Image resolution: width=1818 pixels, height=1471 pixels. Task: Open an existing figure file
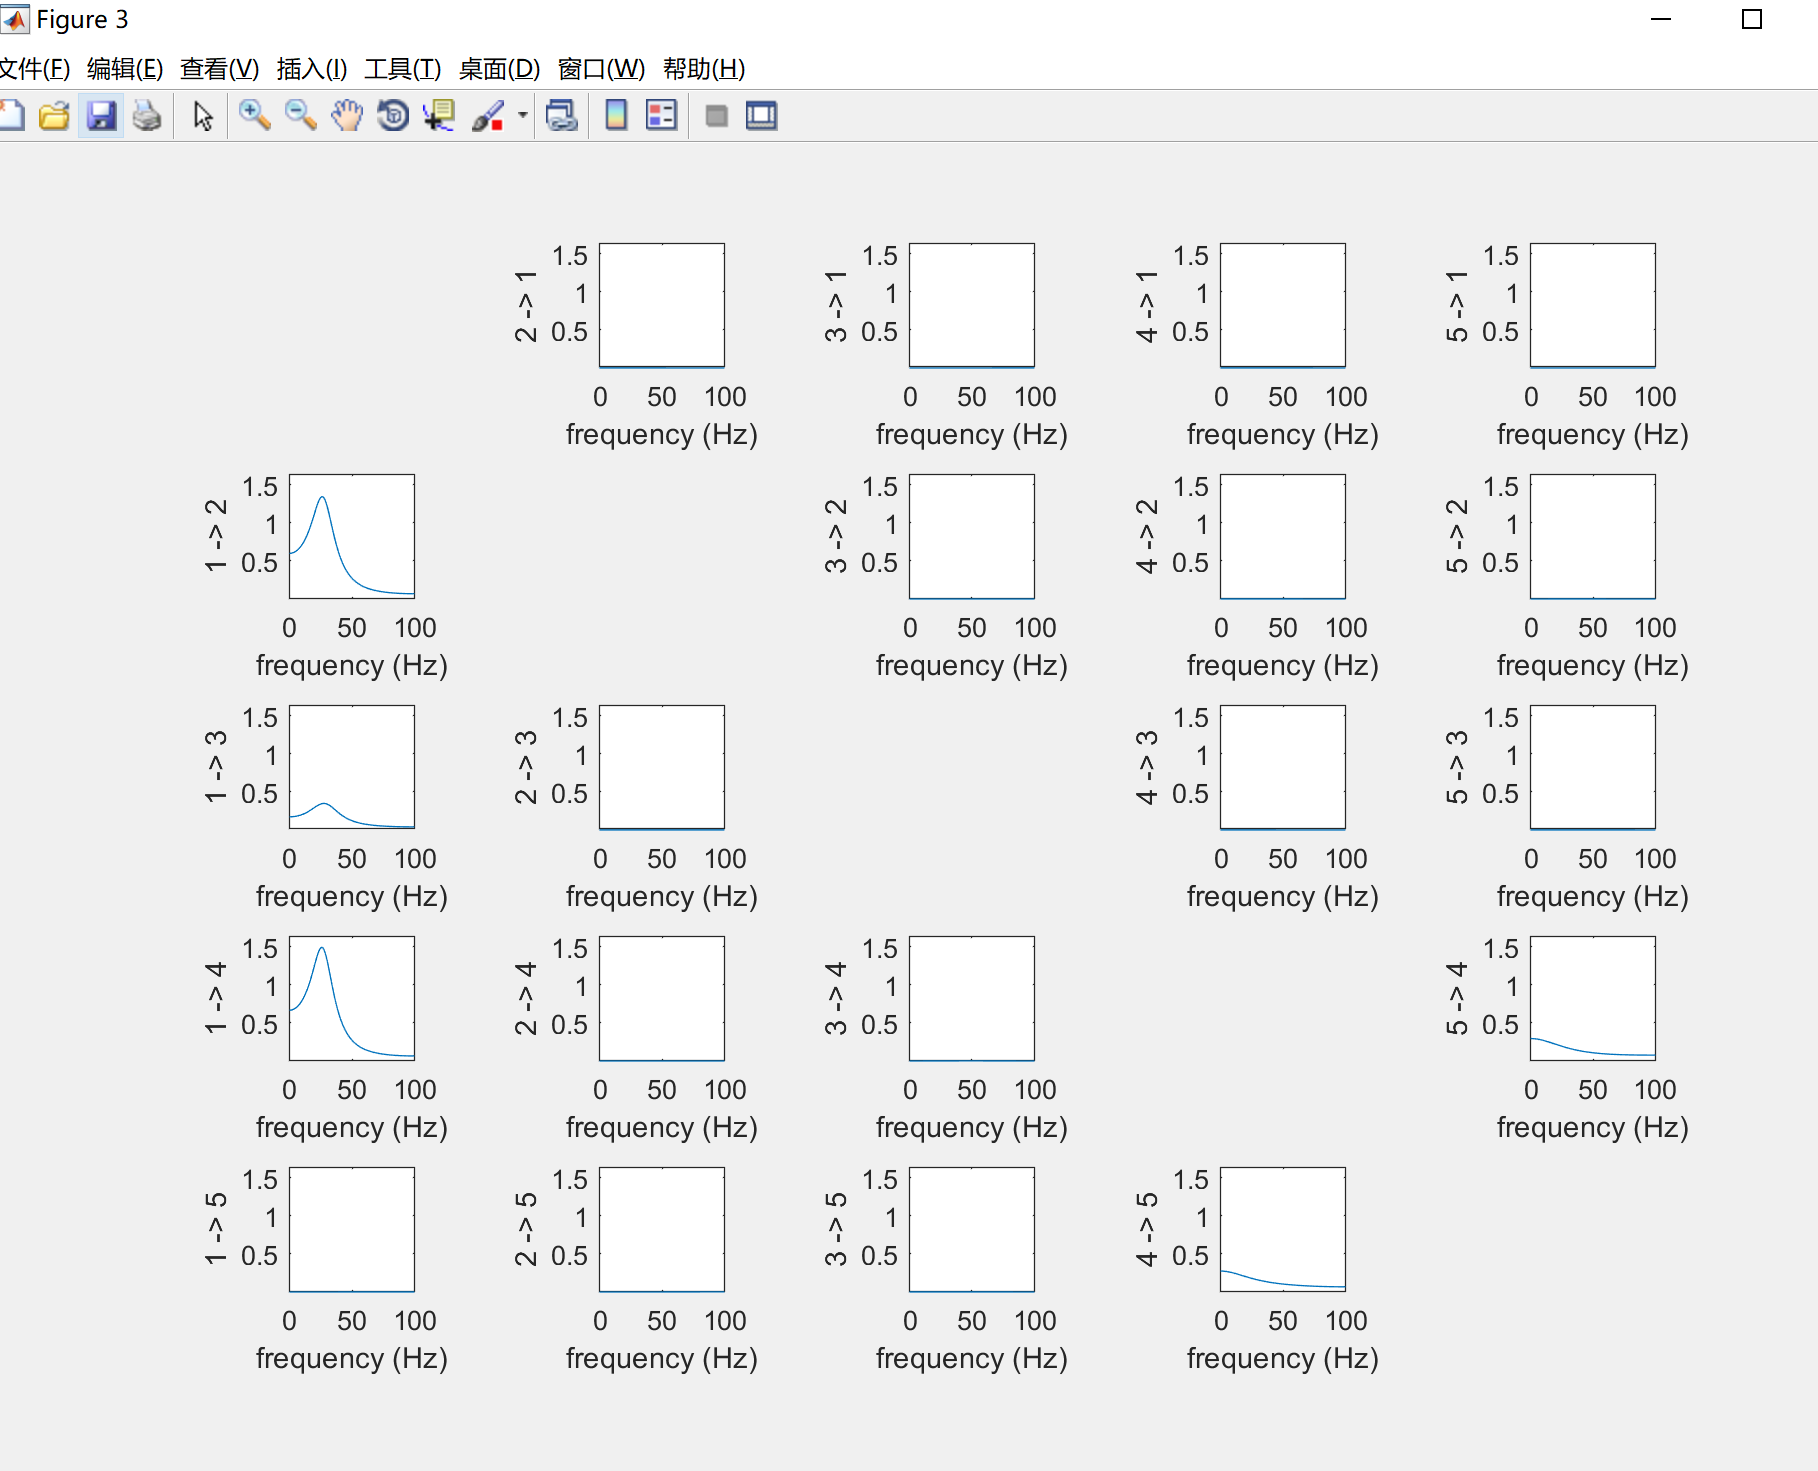click(55, 115)
